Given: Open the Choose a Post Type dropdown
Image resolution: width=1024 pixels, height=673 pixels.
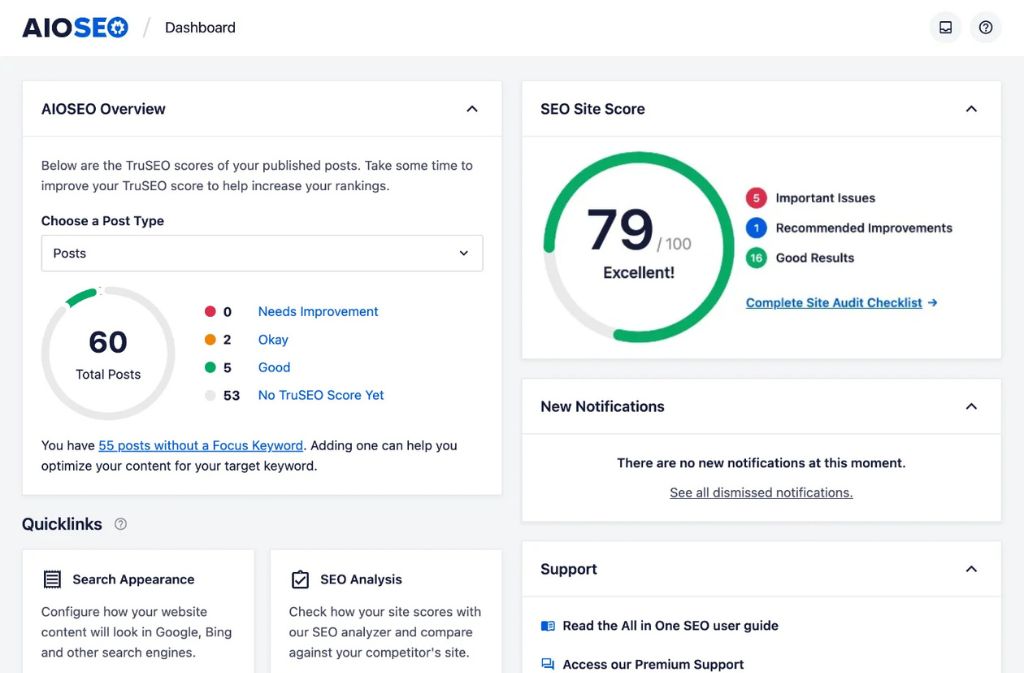Looking at the screenshot, I should 262,253.
